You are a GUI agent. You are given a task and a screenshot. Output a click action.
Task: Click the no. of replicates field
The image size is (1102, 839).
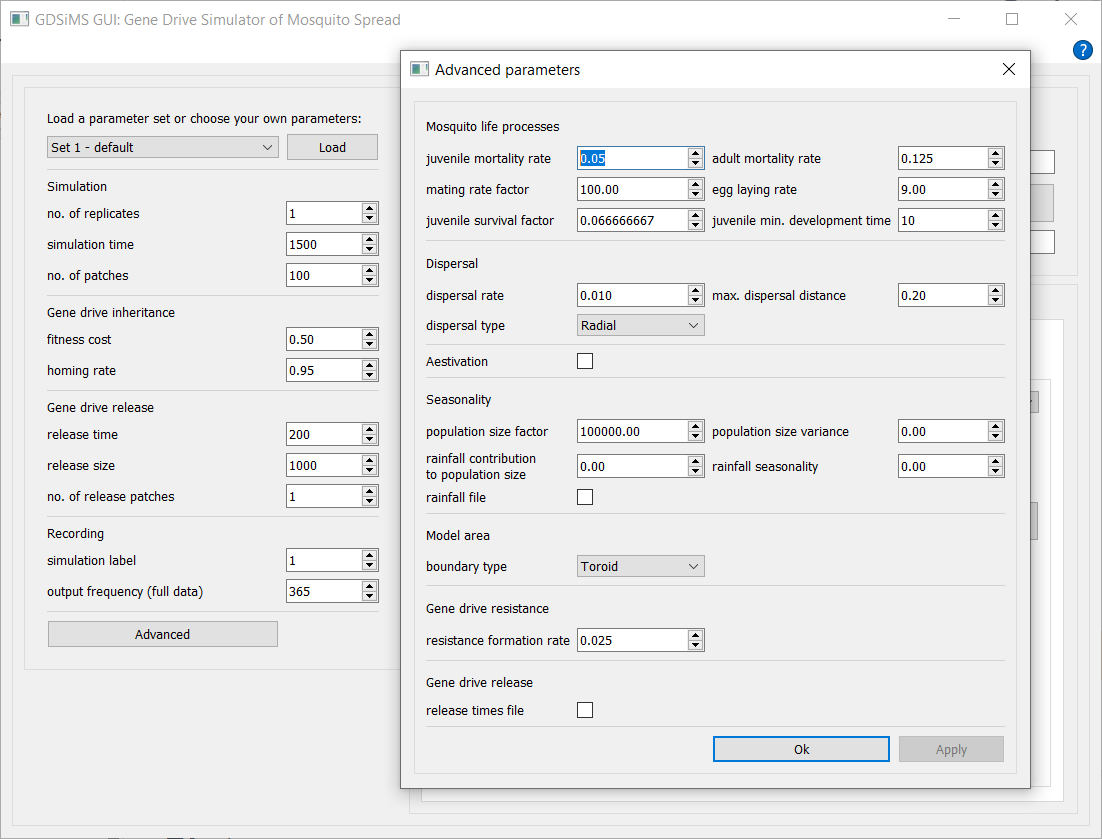(324, 214)
